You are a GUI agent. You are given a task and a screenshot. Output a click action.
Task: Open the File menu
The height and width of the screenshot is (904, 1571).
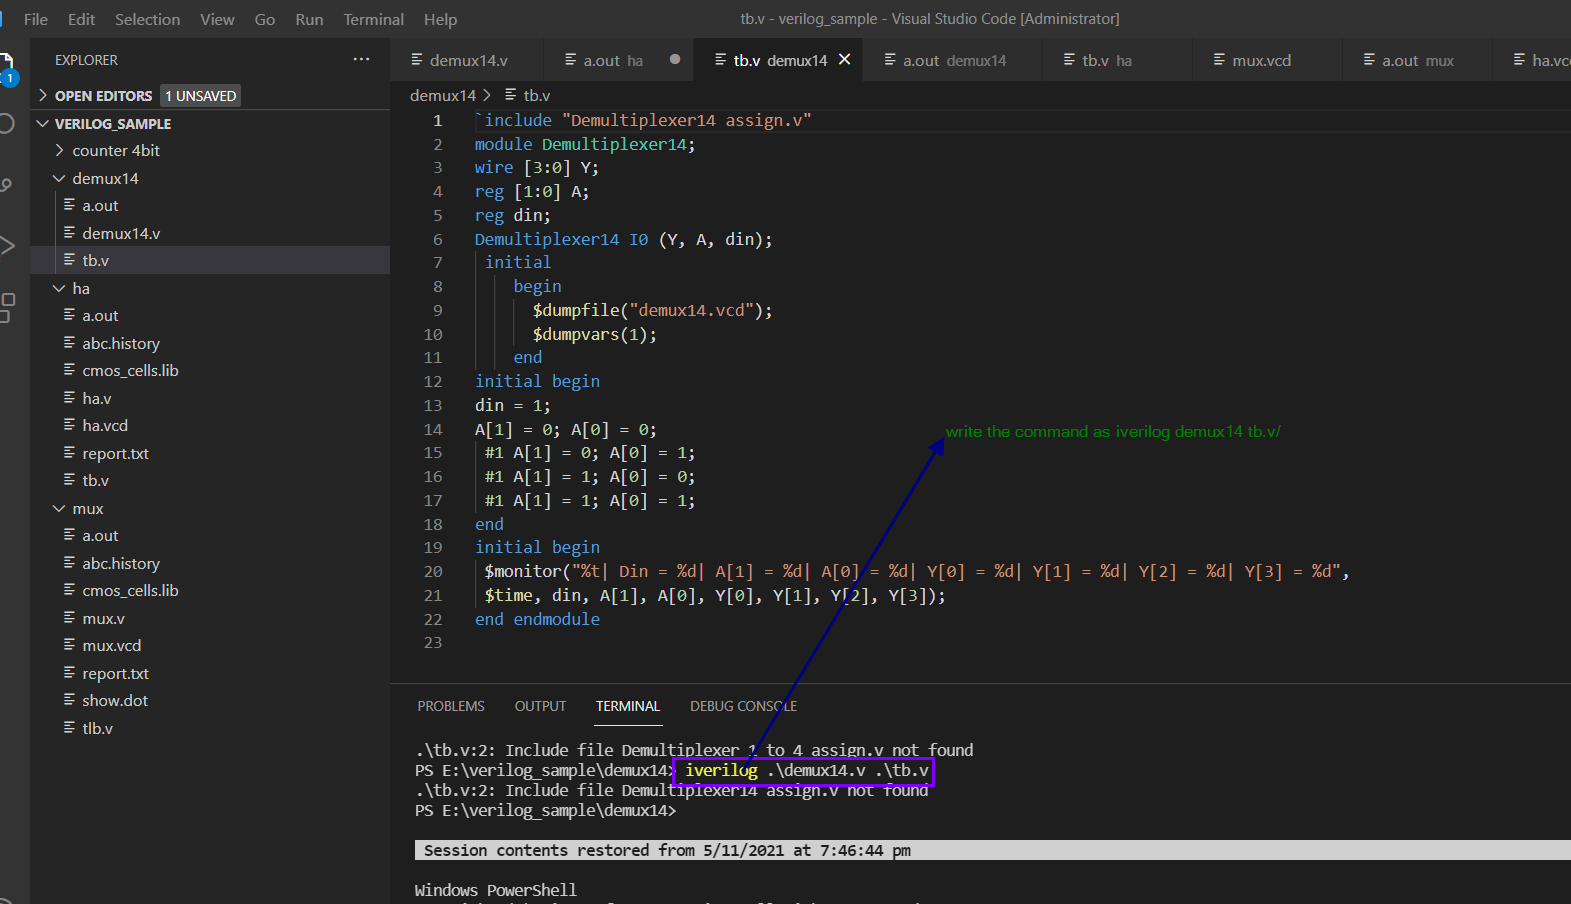[35, 19]
